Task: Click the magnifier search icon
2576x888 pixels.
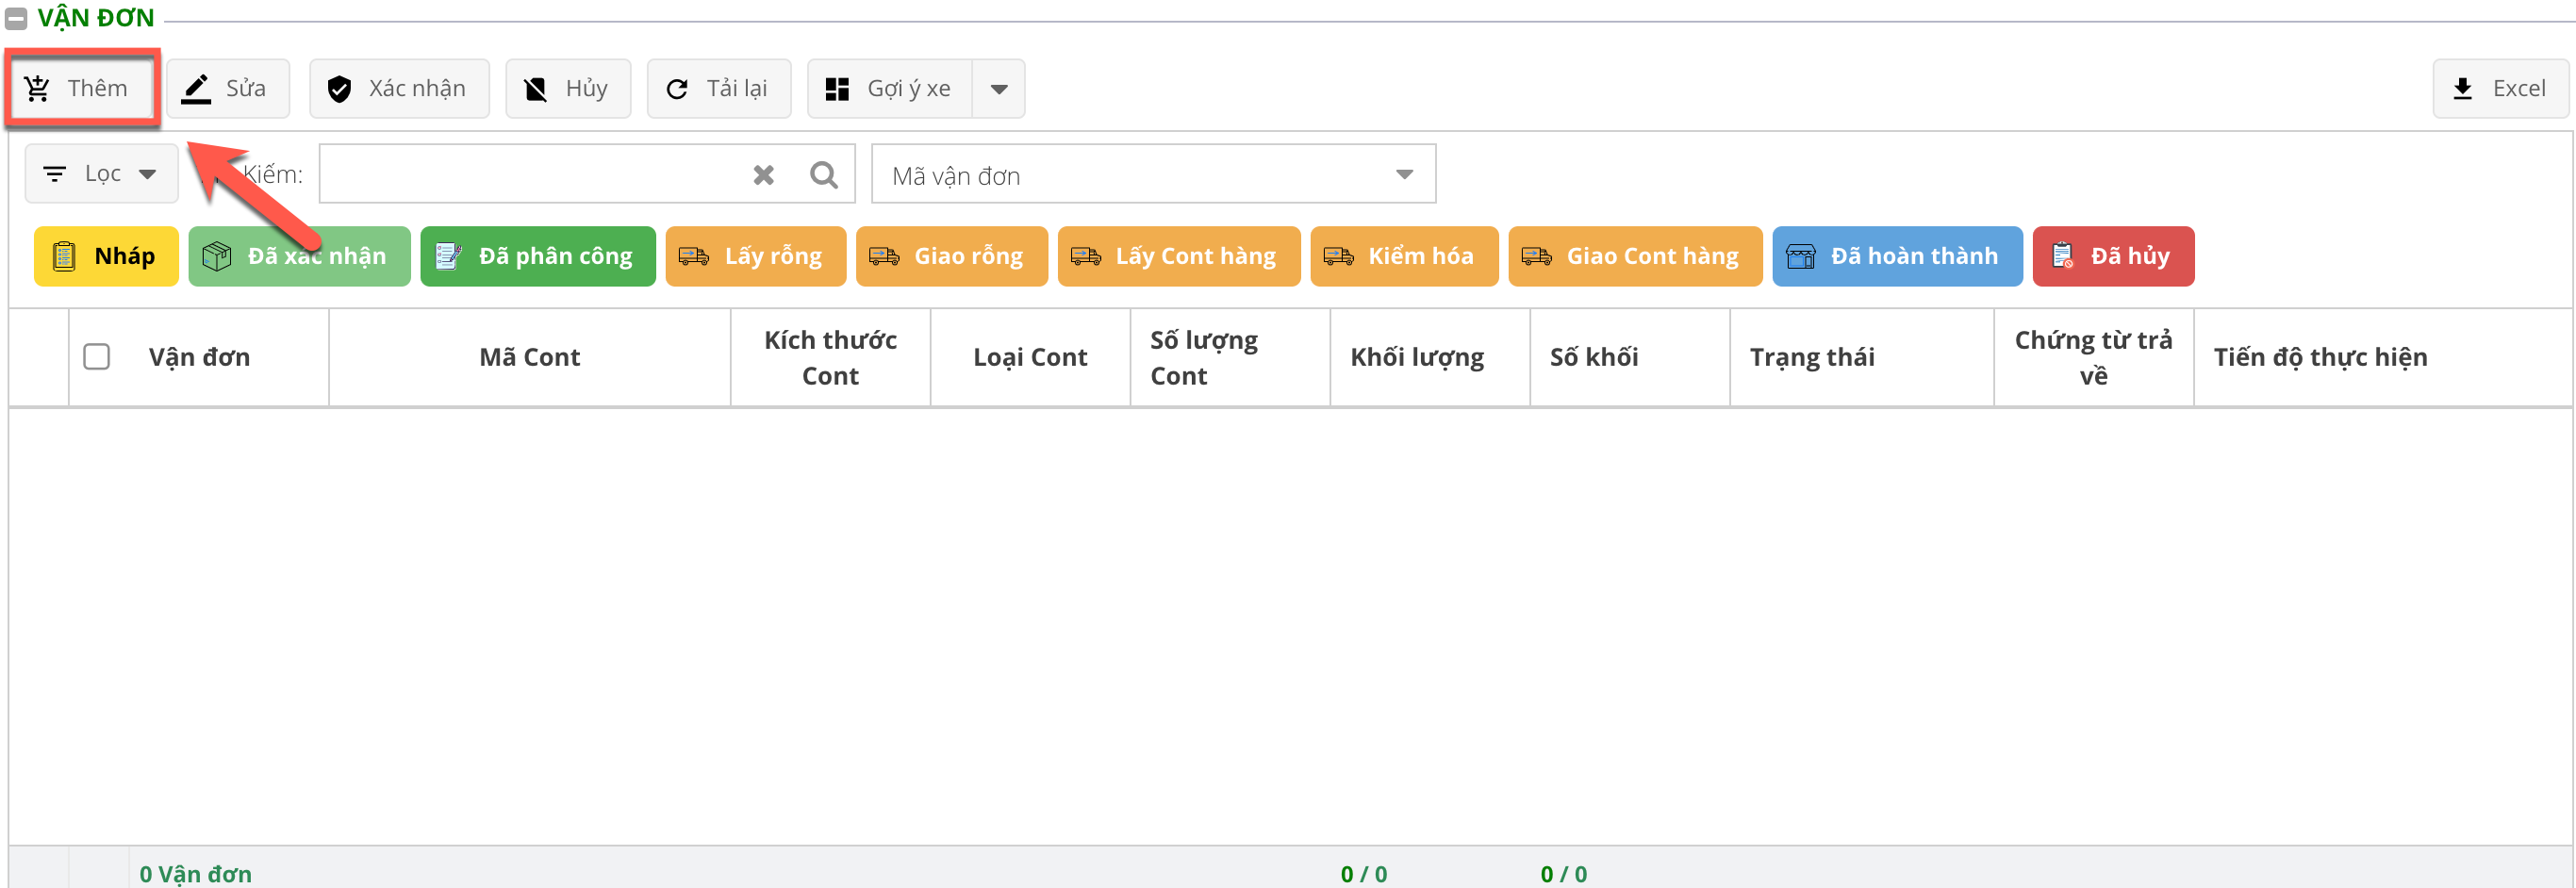Action: pyautogui.click(x=824, y=175)
